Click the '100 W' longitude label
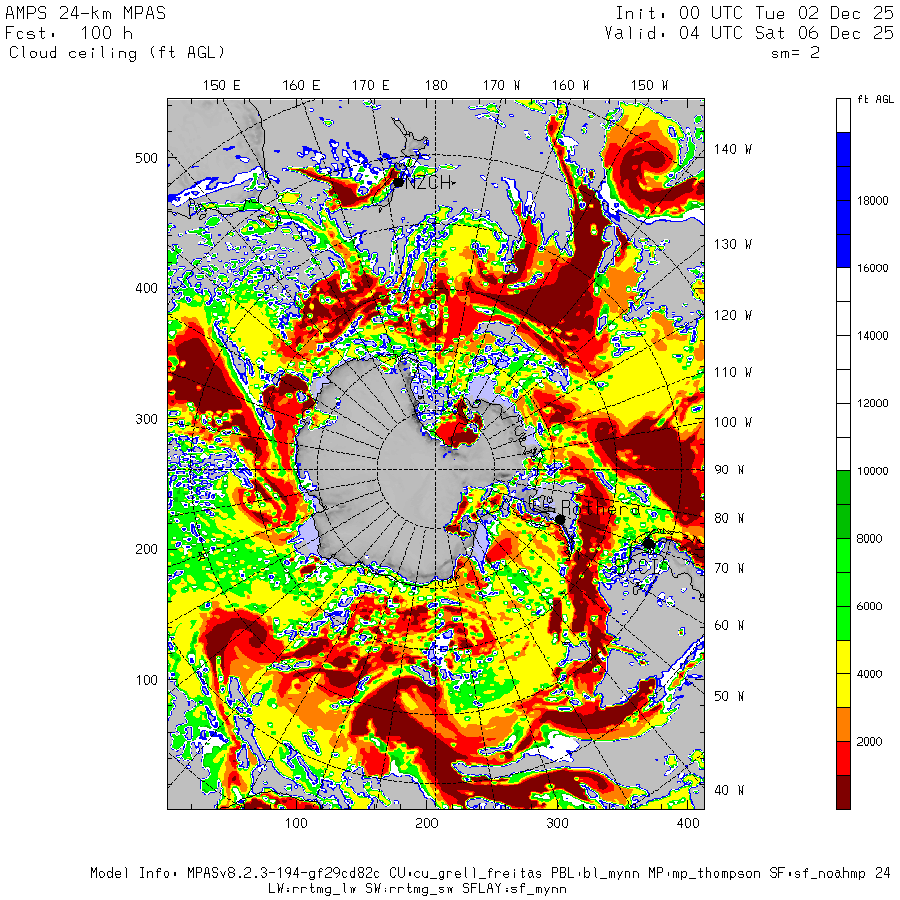Viewport: 900px width, 900px height. pyautogui.click(x=733, y=422)
